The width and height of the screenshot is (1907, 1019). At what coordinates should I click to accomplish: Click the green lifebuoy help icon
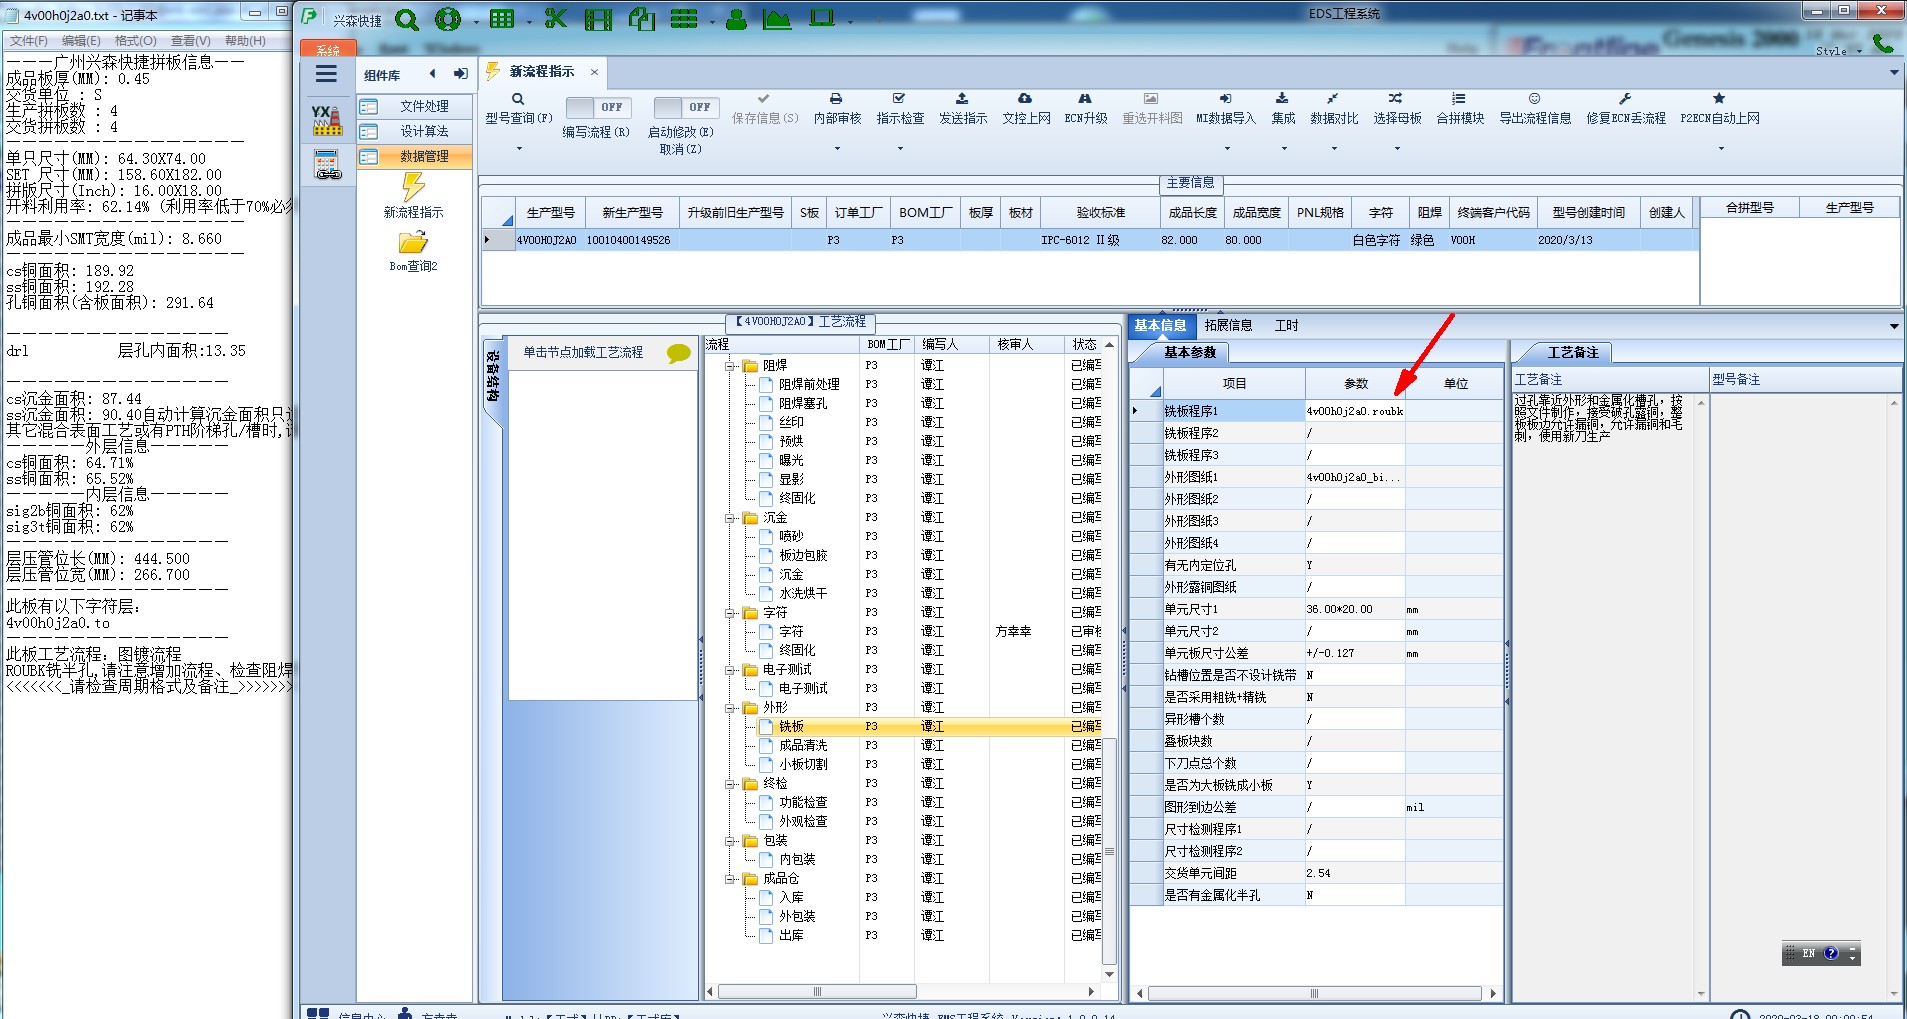pyautogui.click(x=448, y=19)
